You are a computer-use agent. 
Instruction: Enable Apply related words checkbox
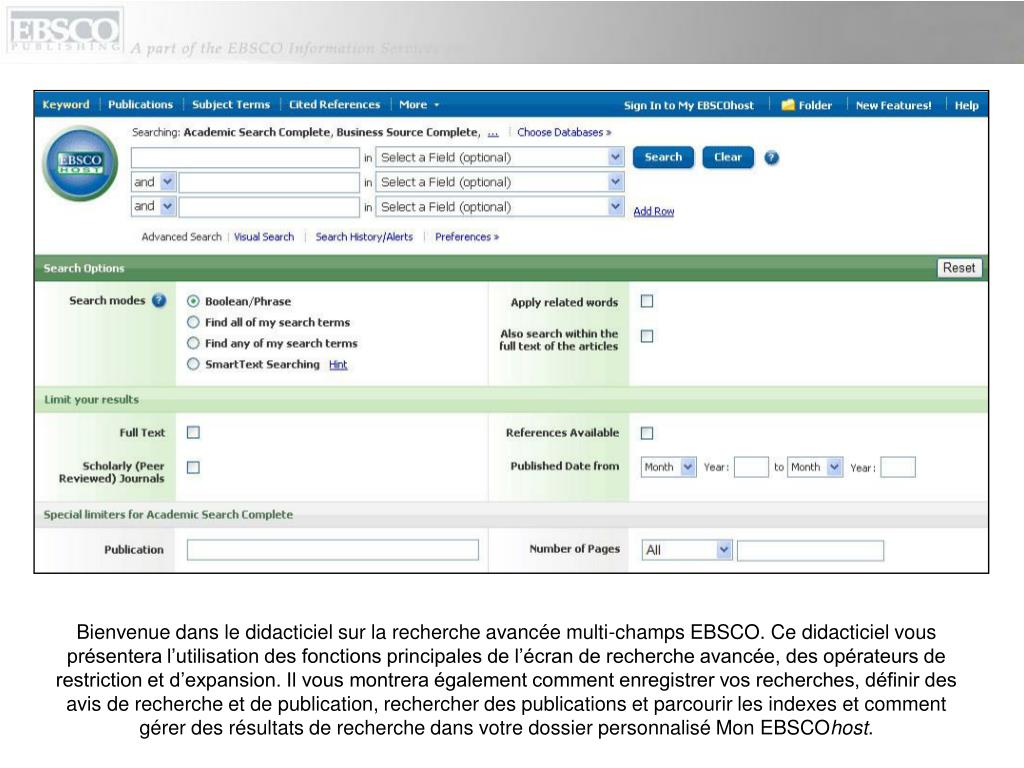647,301
